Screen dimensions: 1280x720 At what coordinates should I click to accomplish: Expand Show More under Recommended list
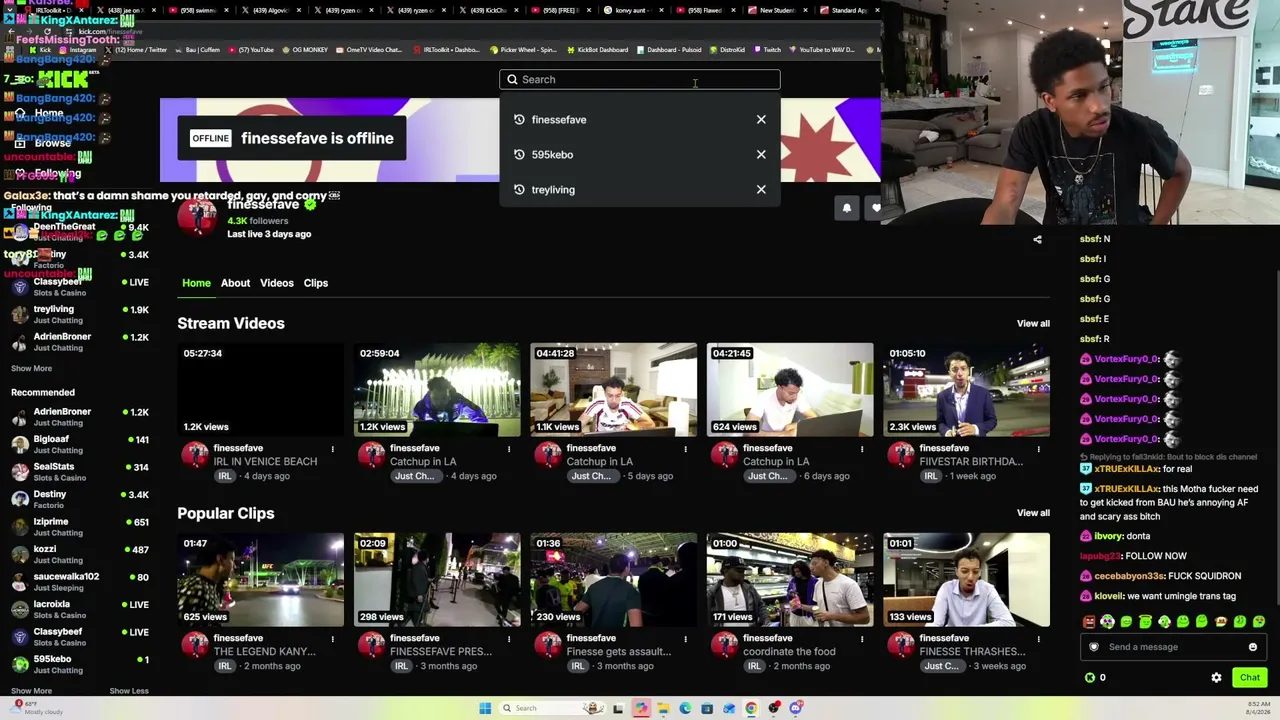click(31, 691)
